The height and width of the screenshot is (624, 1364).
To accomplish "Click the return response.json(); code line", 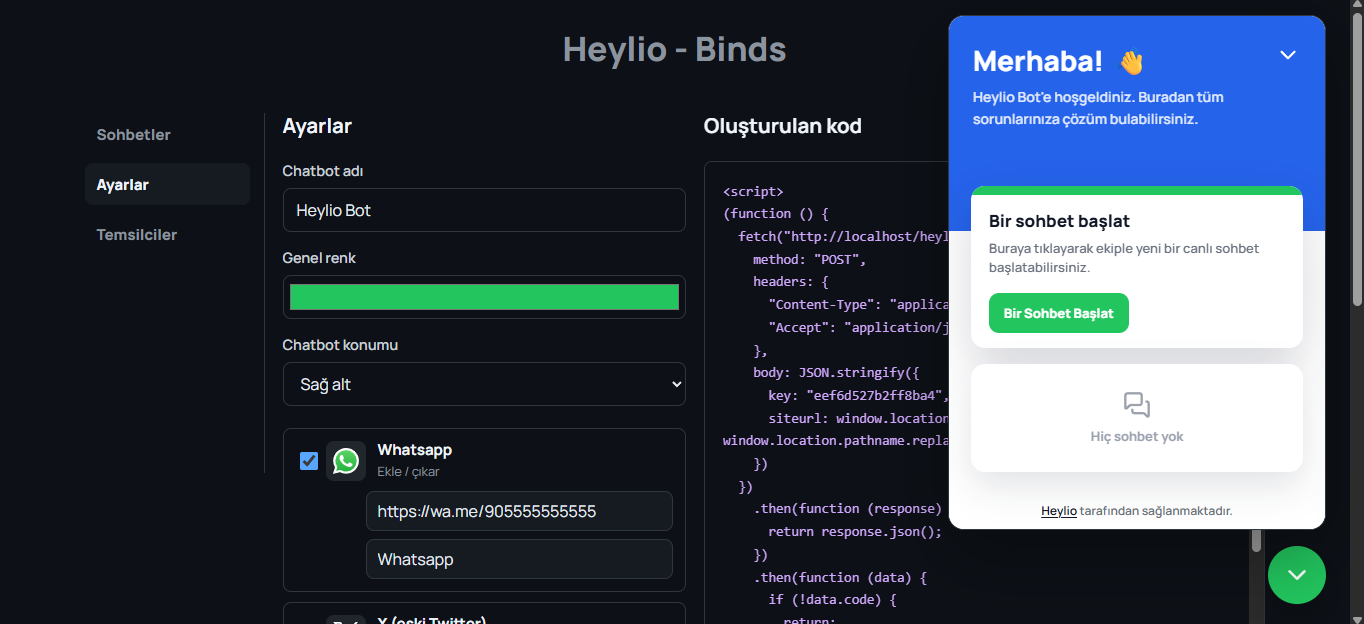I will [x=855, y=531].
